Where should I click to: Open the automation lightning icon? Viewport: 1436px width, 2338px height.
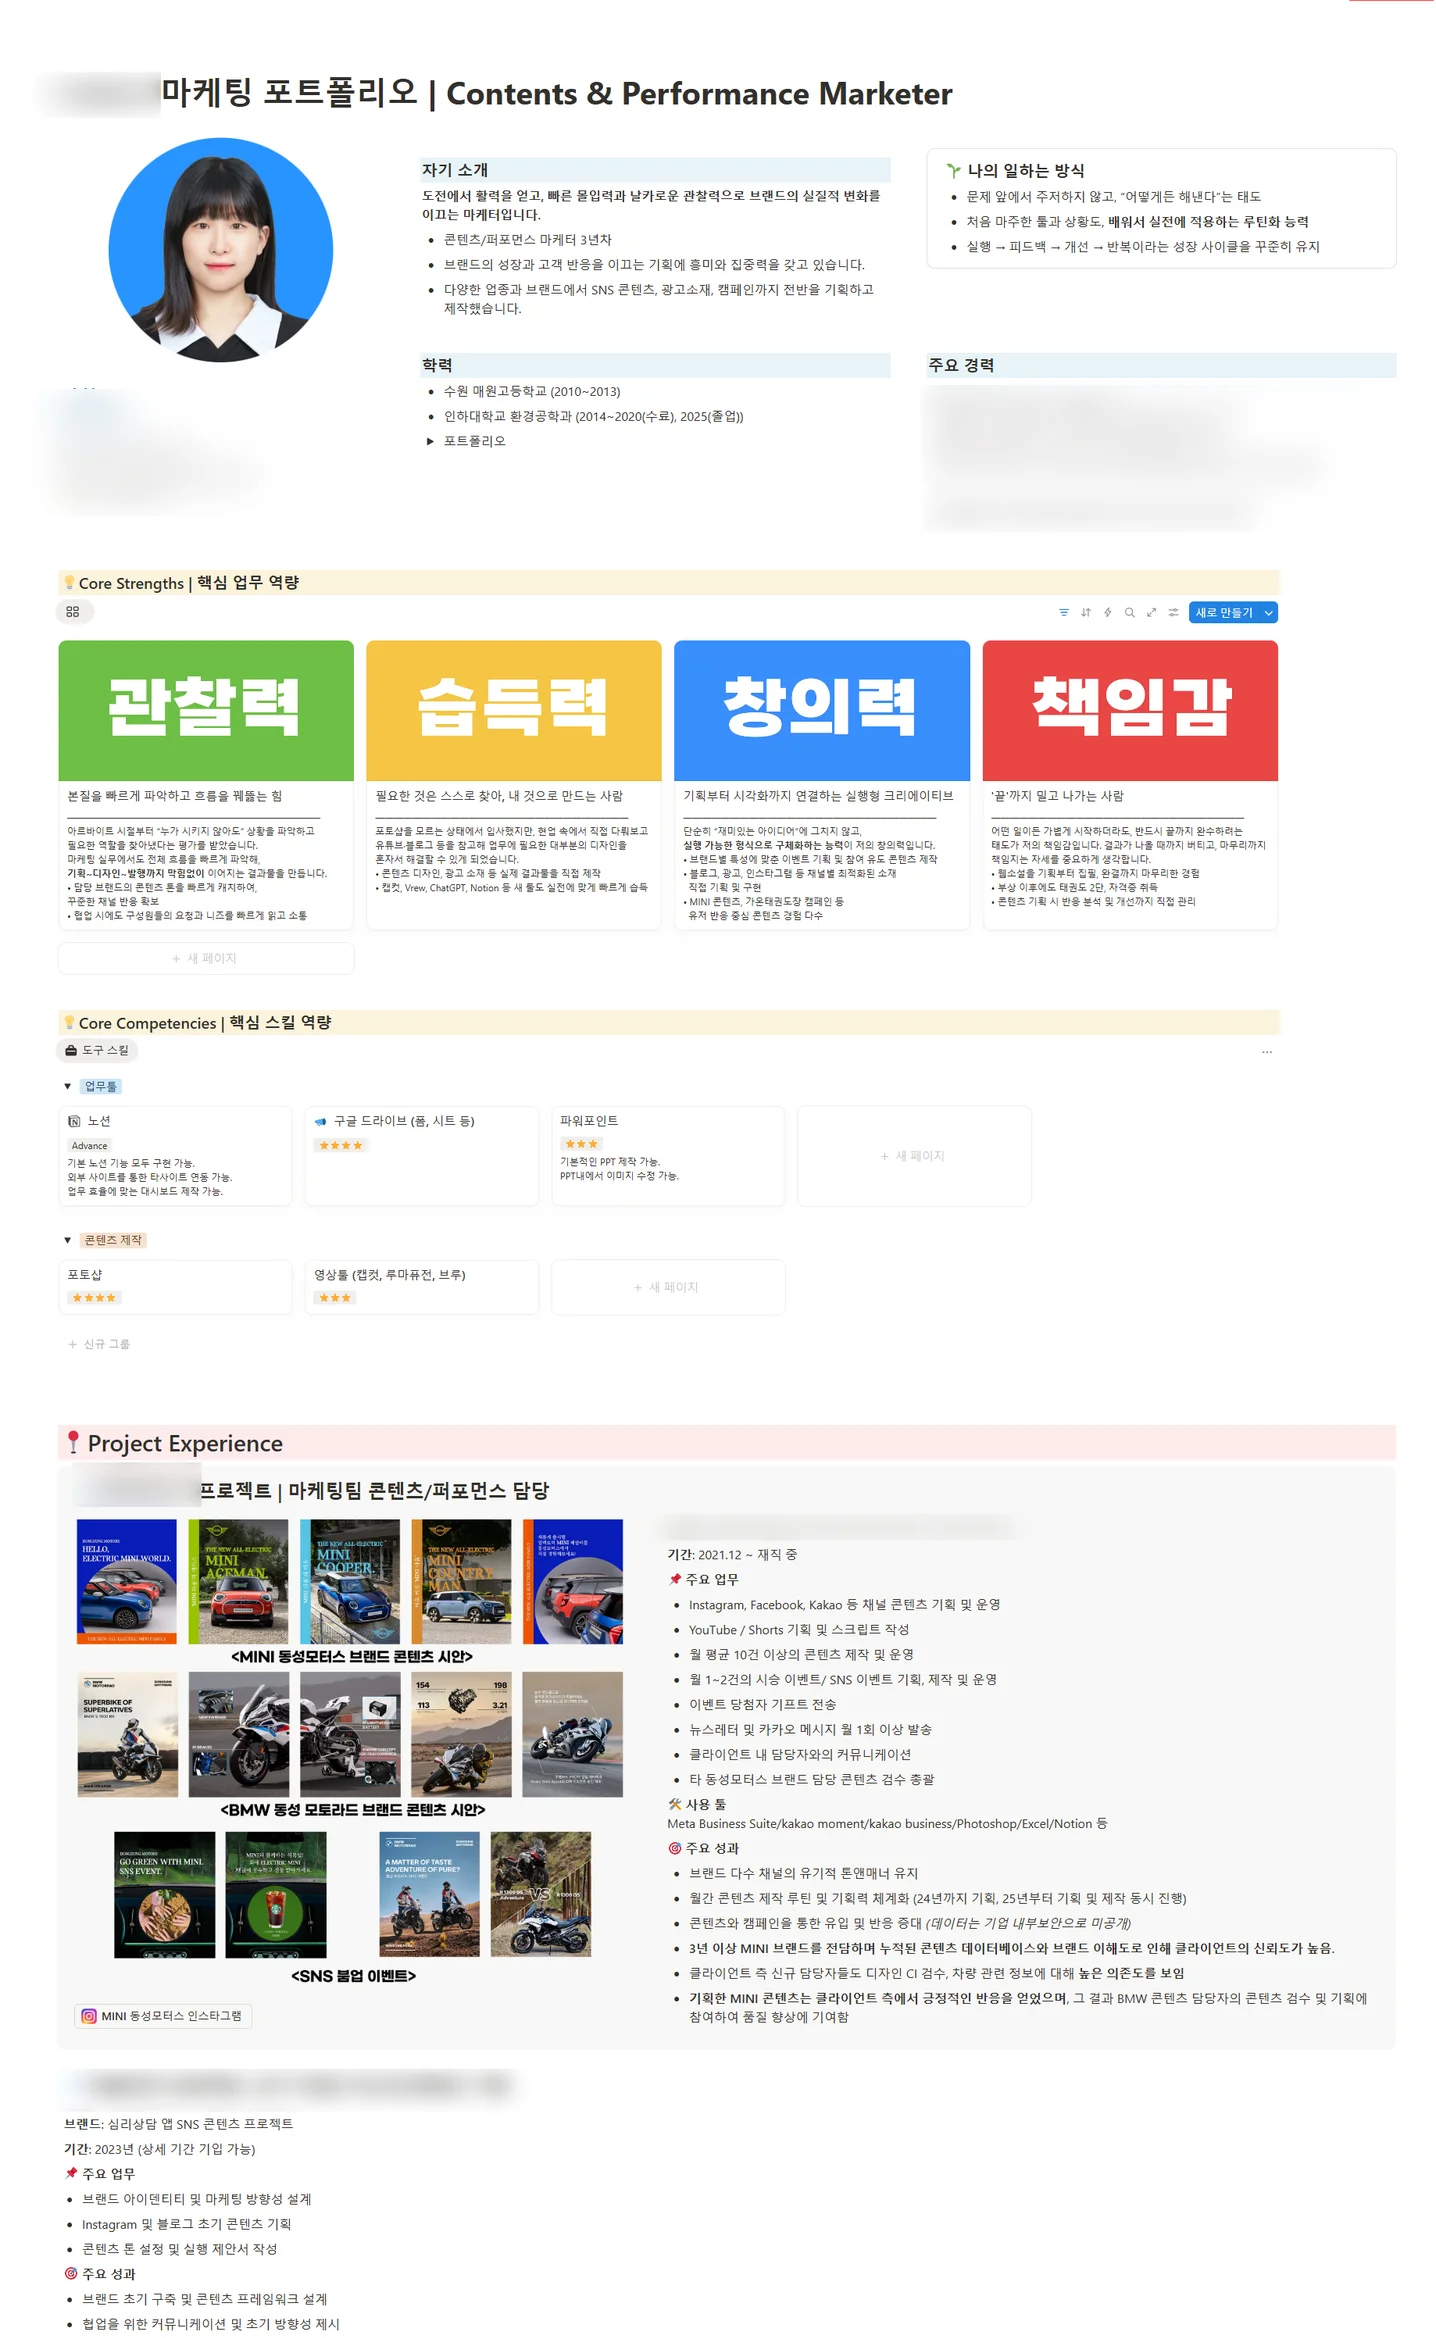1108,613
